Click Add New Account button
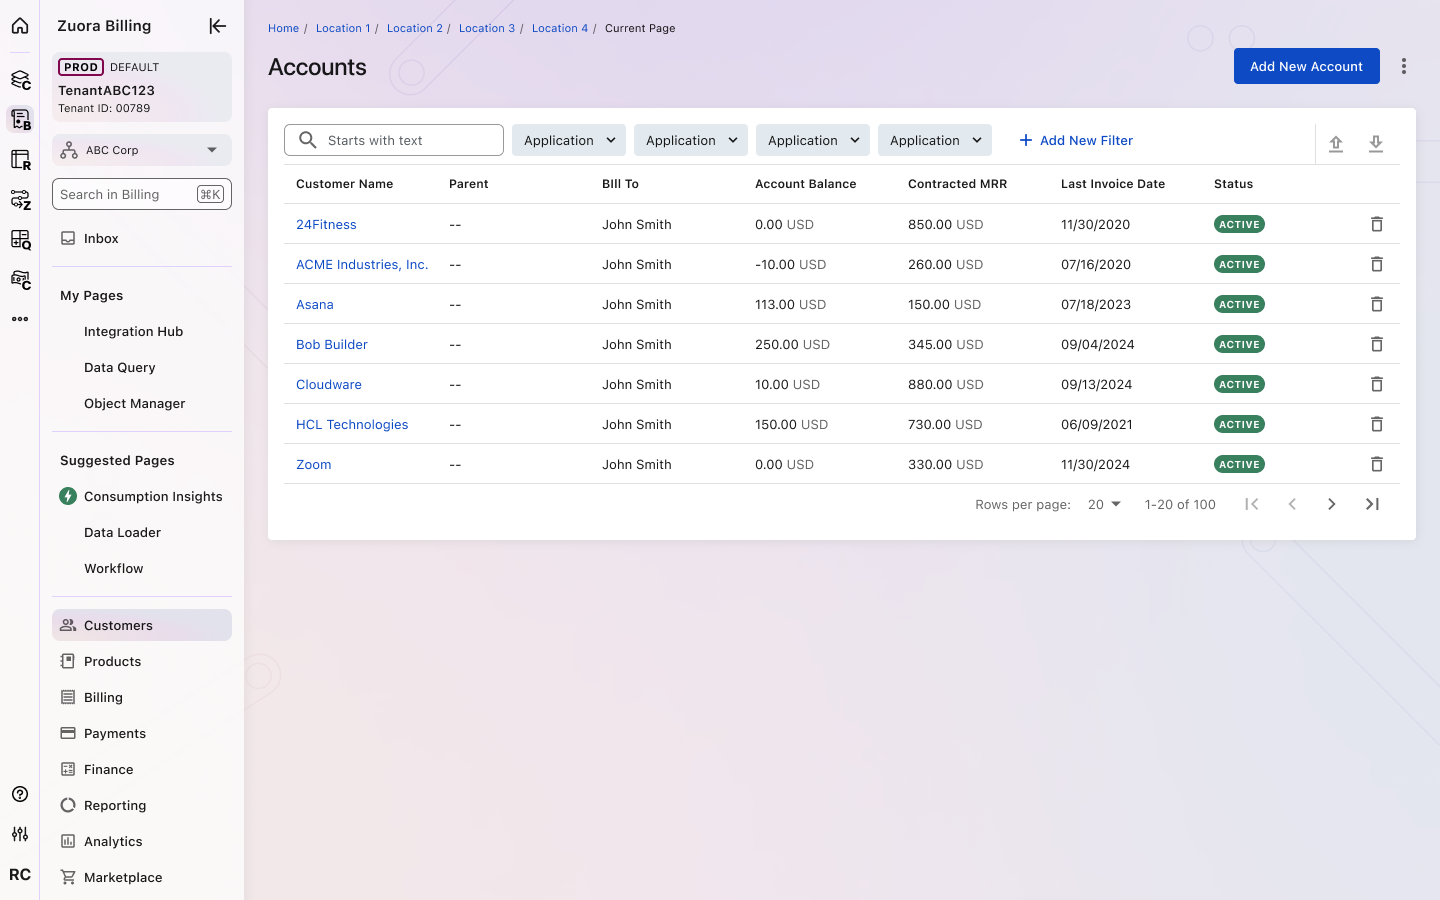This screenshot has height=900, width=1440. [1306, 66]
